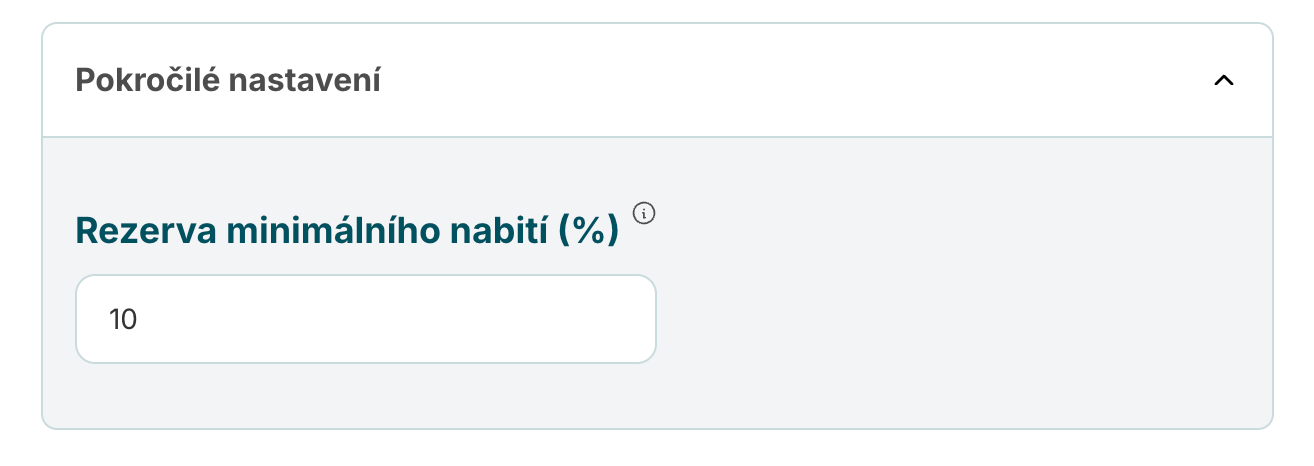This screenshot has height=466, width=1314.
Task: Toggle the Pokročilé nastavení accordion closed
Action: tap(1223, 81)
